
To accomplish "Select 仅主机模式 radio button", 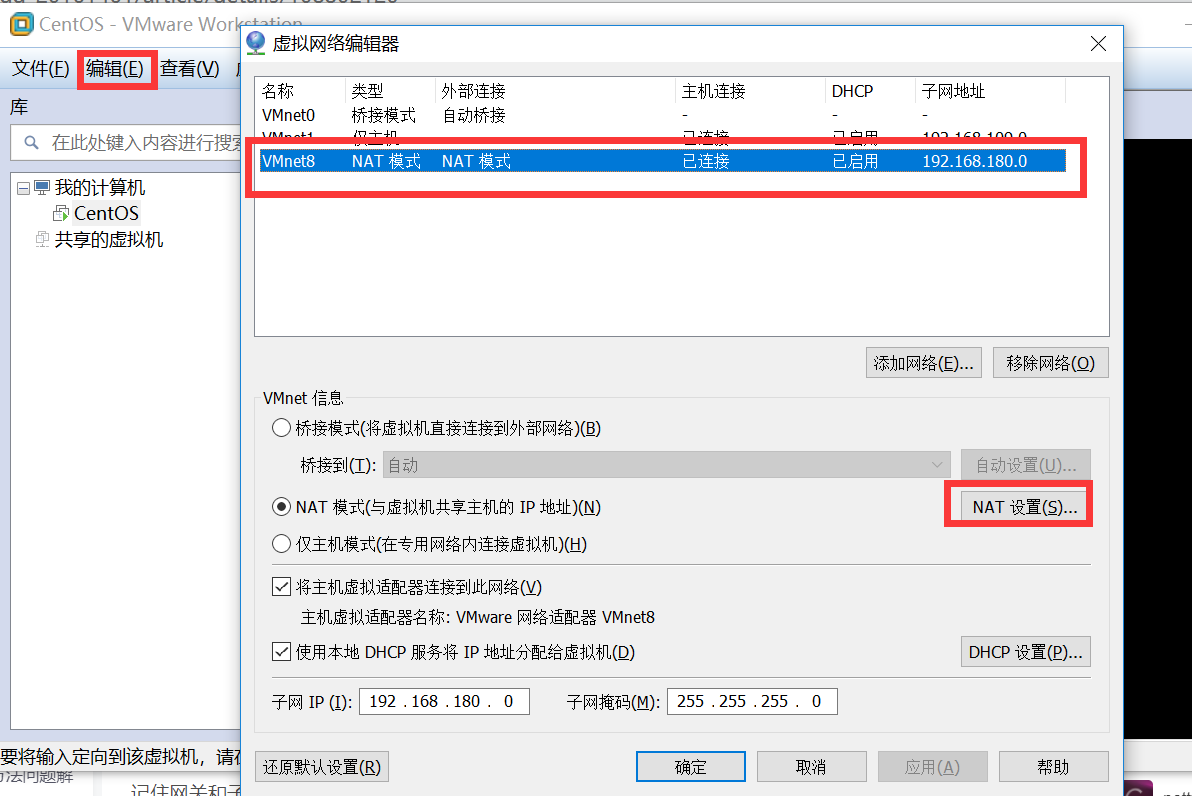I will click(x=281, y=544).
